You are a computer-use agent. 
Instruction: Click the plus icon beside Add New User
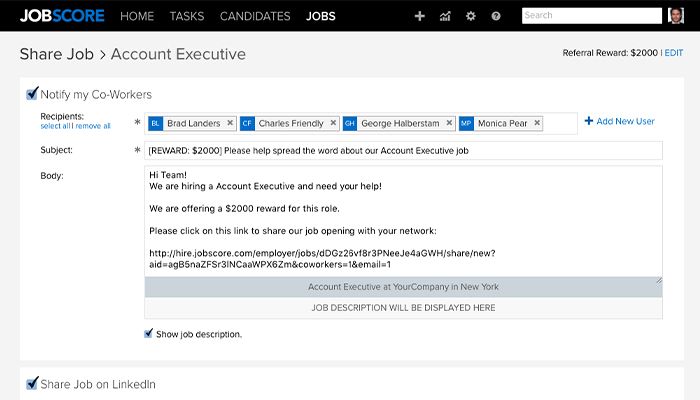click(589, 121)
